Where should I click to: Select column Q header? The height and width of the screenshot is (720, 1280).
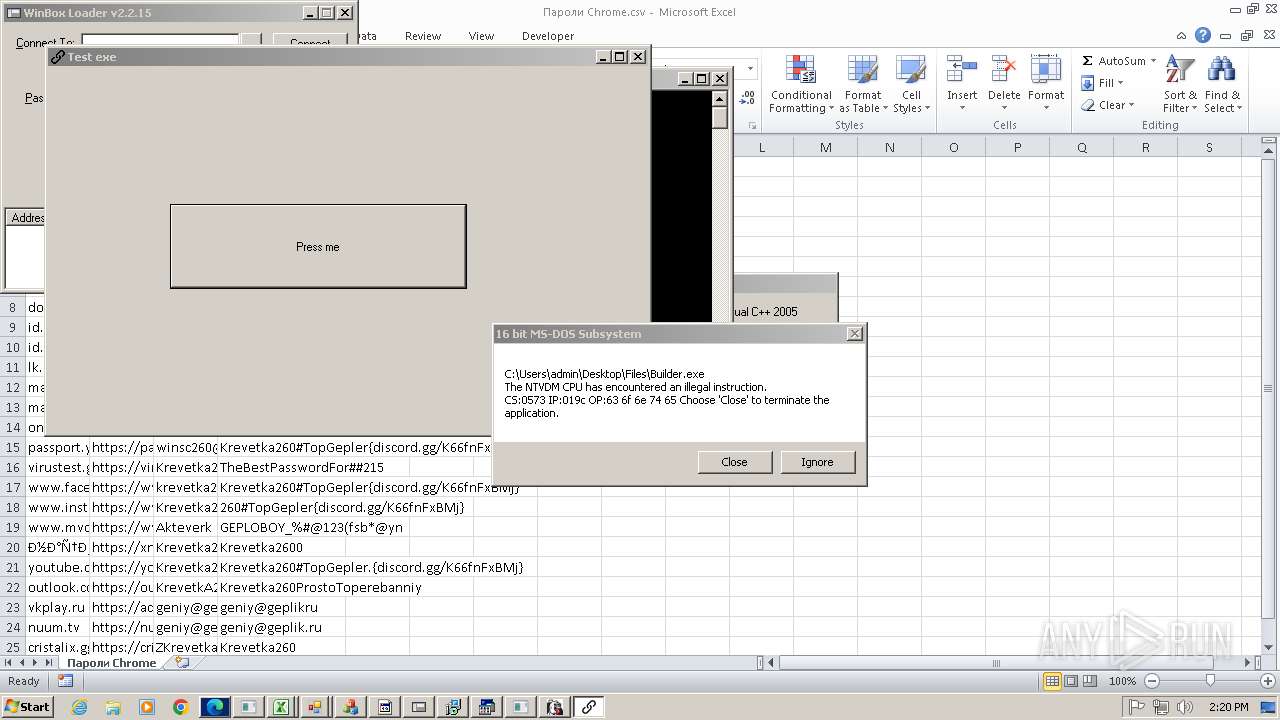pos(1081,148)
